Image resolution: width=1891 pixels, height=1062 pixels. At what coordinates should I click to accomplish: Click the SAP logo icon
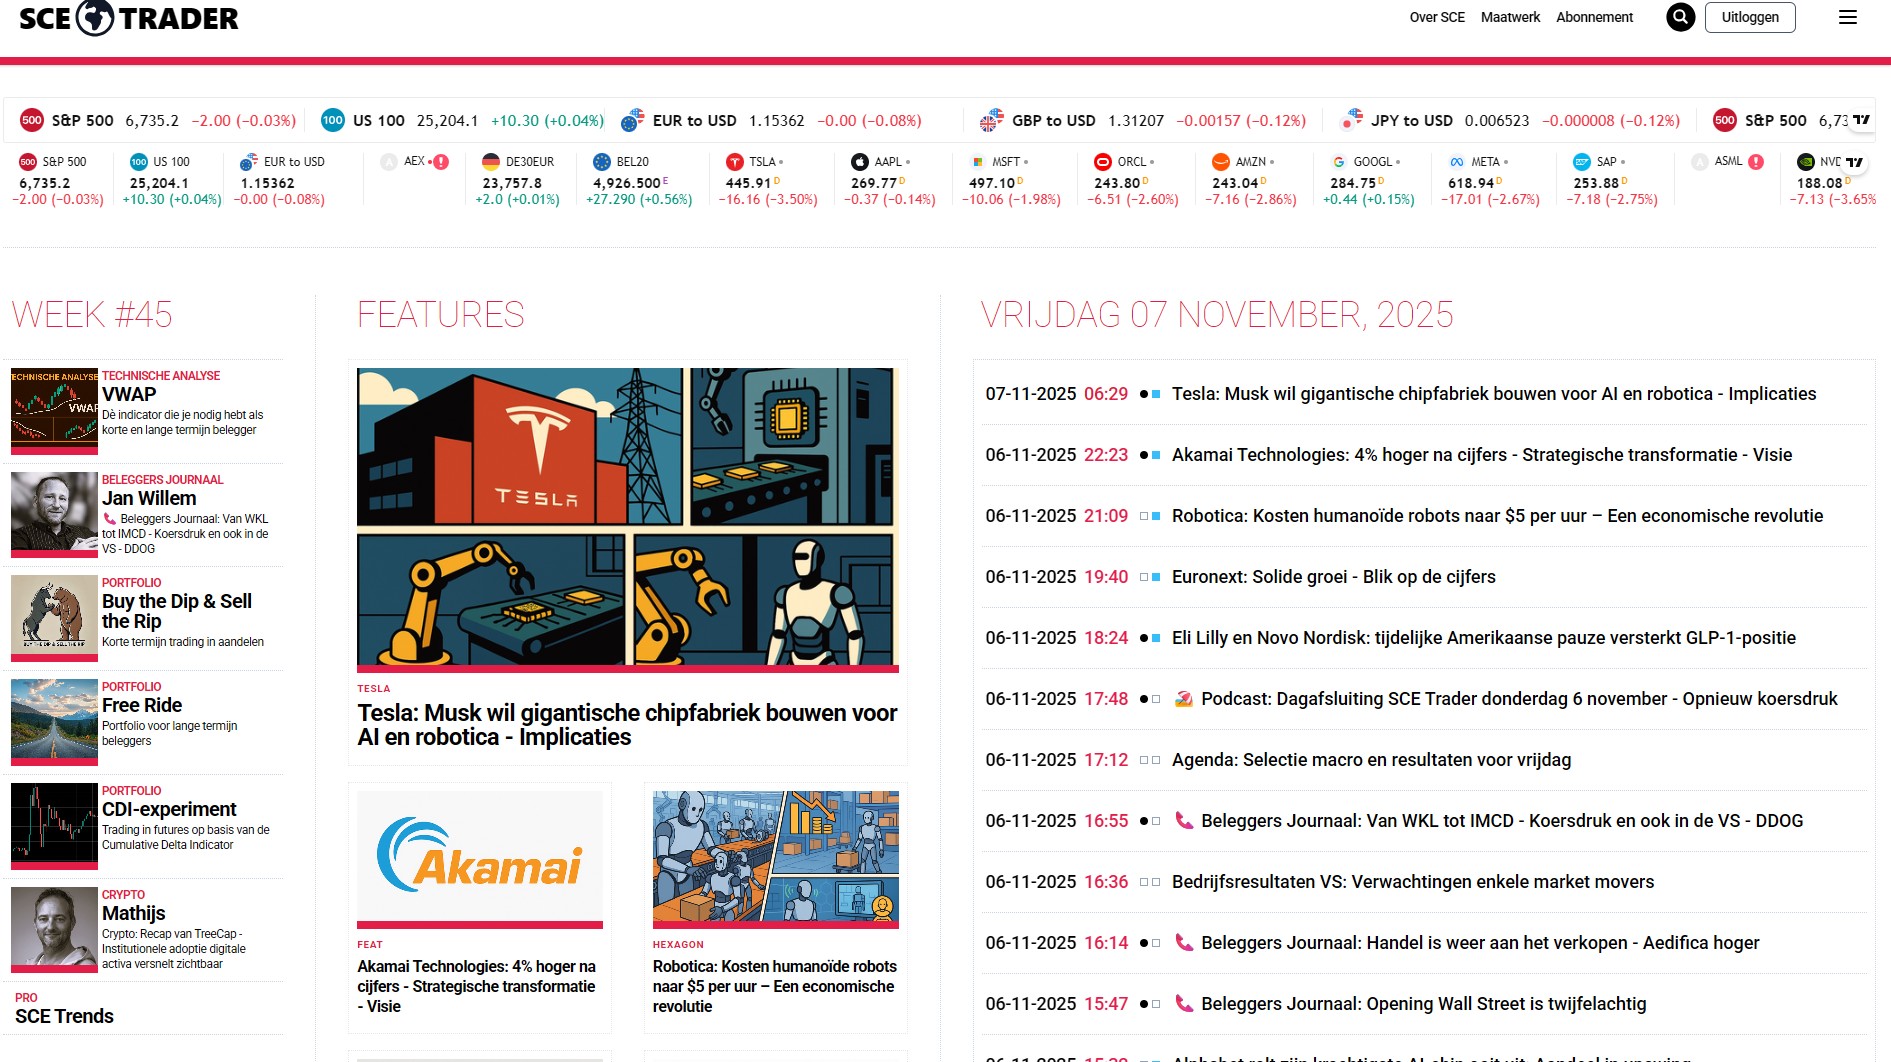pos(1582,162)
